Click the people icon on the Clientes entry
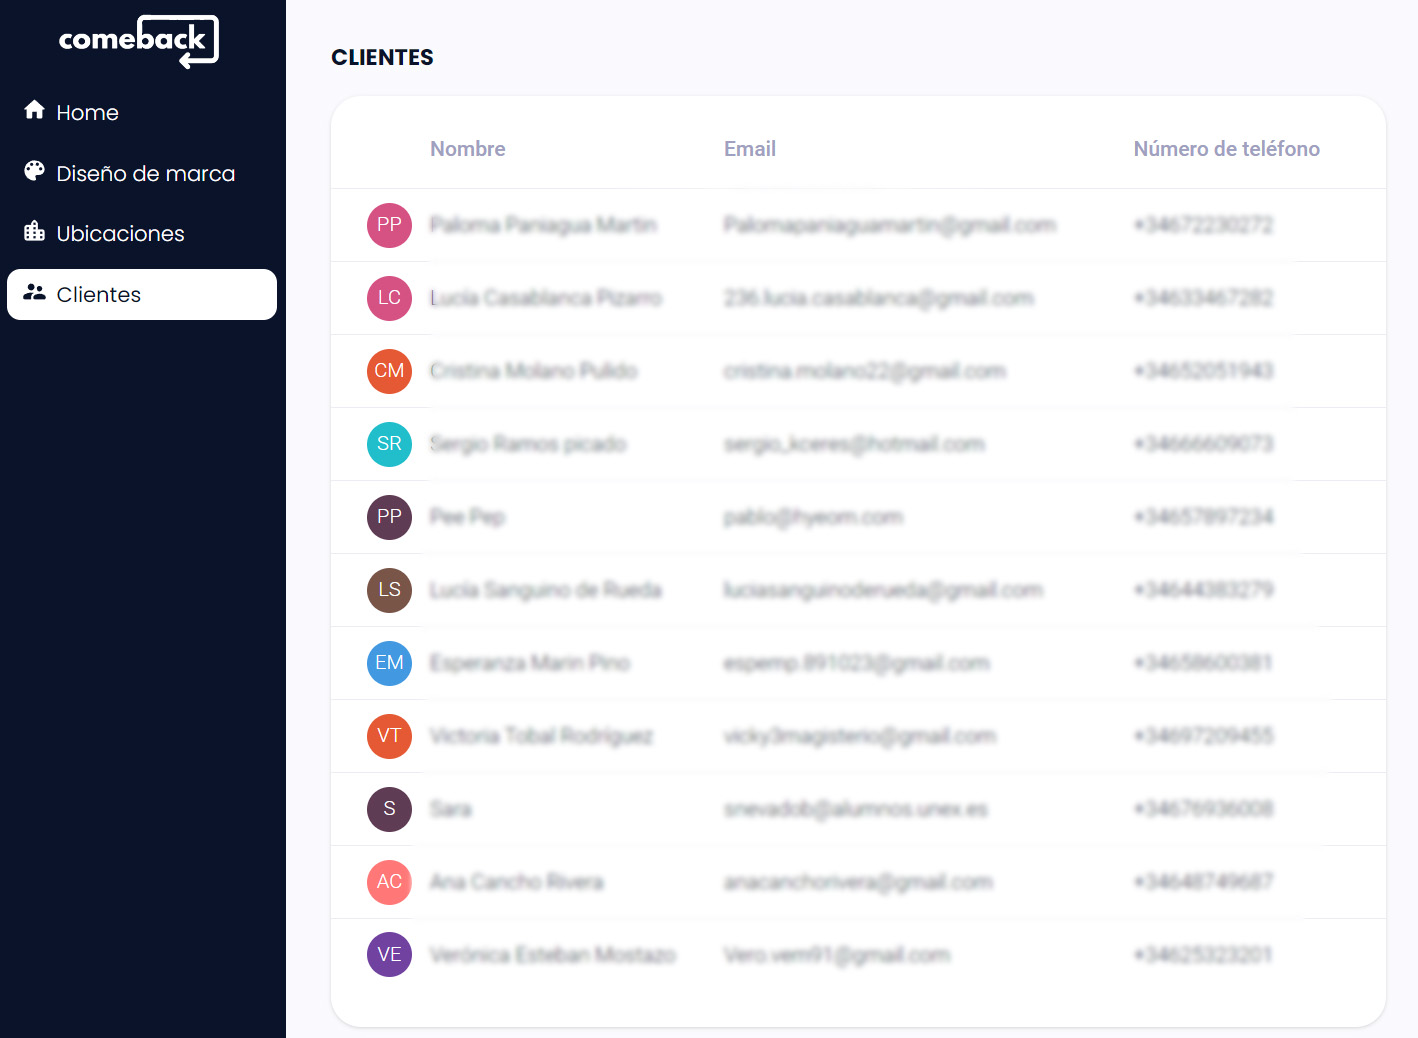Screen dimensions: 1418x1038 [x=36, y=292]
